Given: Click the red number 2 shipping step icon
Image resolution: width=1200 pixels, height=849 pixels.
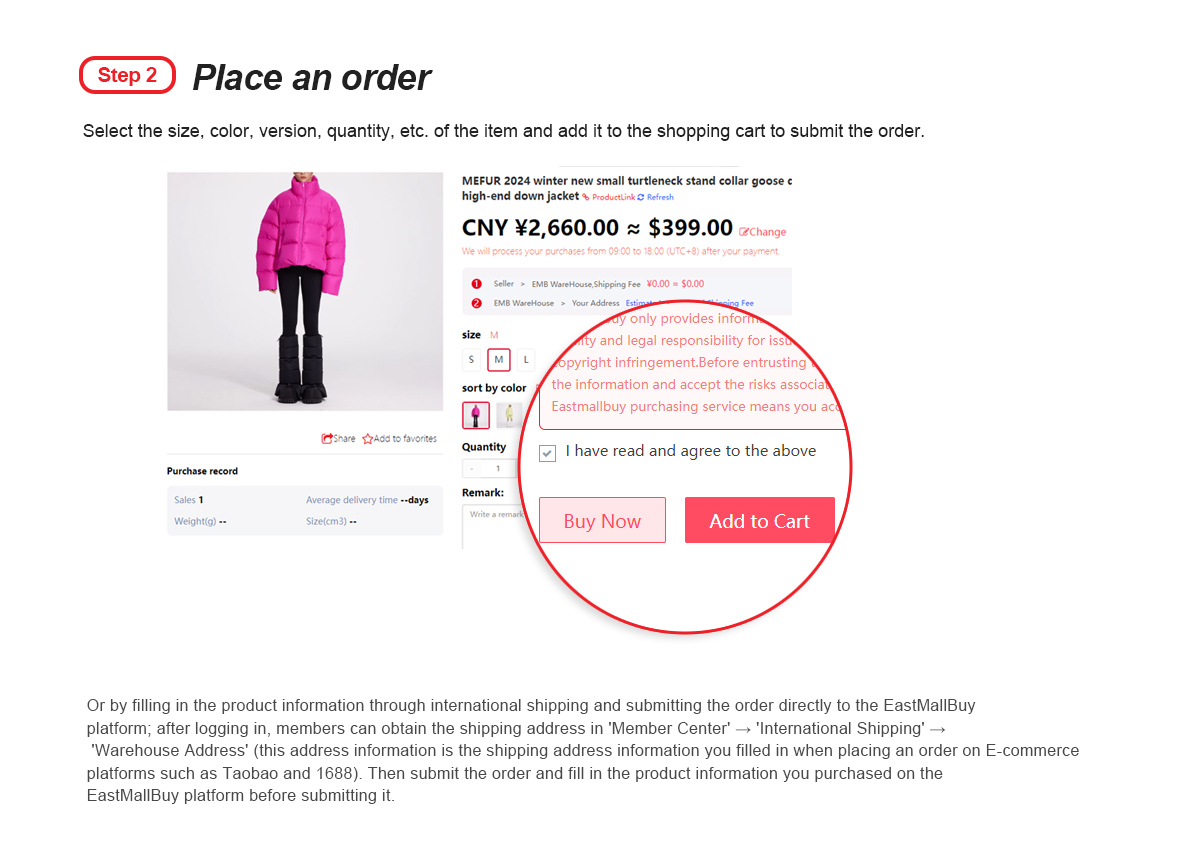Looking at the screenshot, I should pyautogui.click(x=476, y=303).
